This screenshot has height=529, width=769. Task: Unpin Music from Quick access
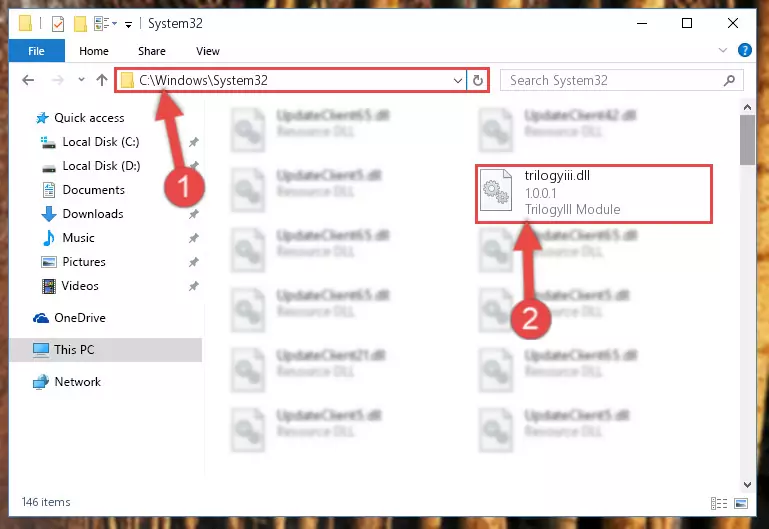[194, 238]
